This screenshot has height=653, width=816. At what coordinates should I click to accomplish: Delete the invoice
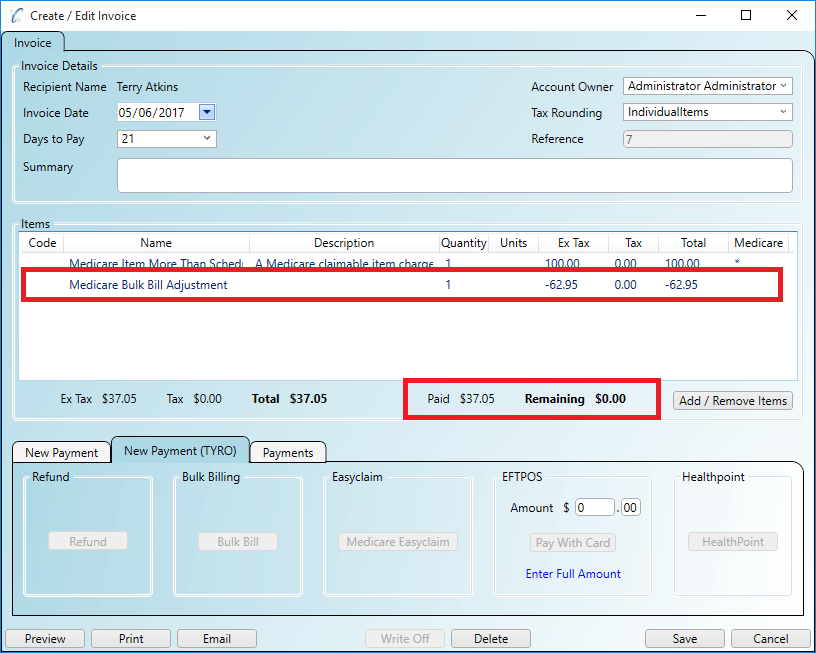pyautogui.click(x=490, y=638)
